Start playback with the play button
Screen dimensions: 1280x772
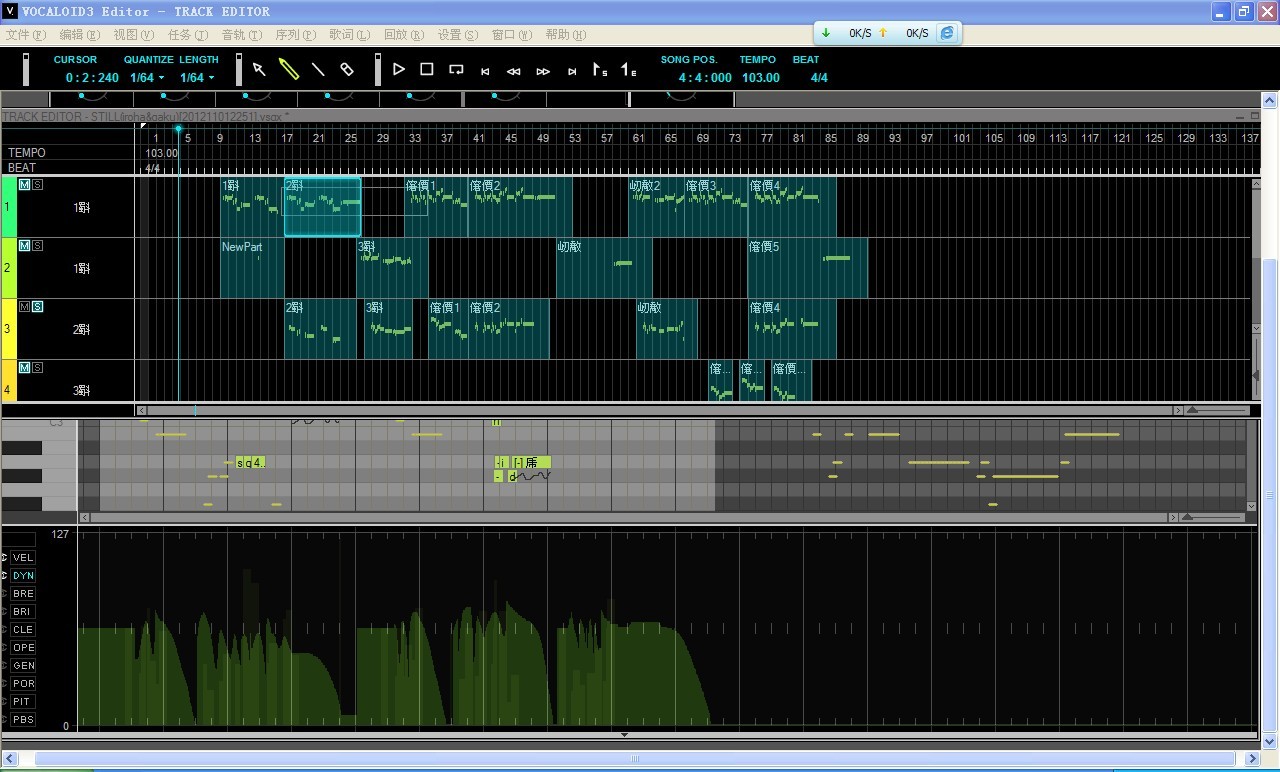pyautogui.click(x=399, y=69)
